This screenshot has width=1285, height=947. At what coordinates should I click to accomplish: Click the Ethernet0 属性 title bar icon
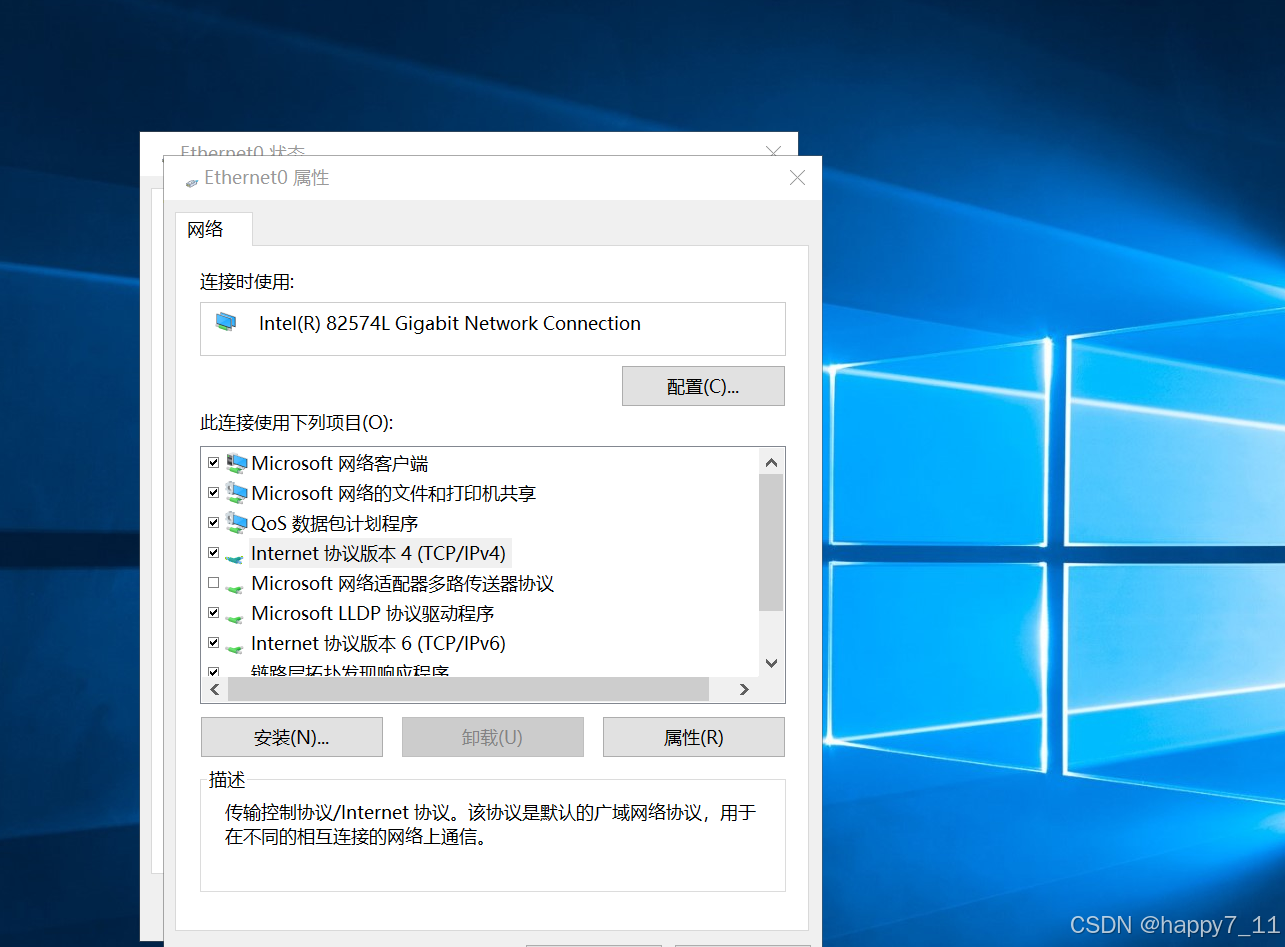coord(192,181)
